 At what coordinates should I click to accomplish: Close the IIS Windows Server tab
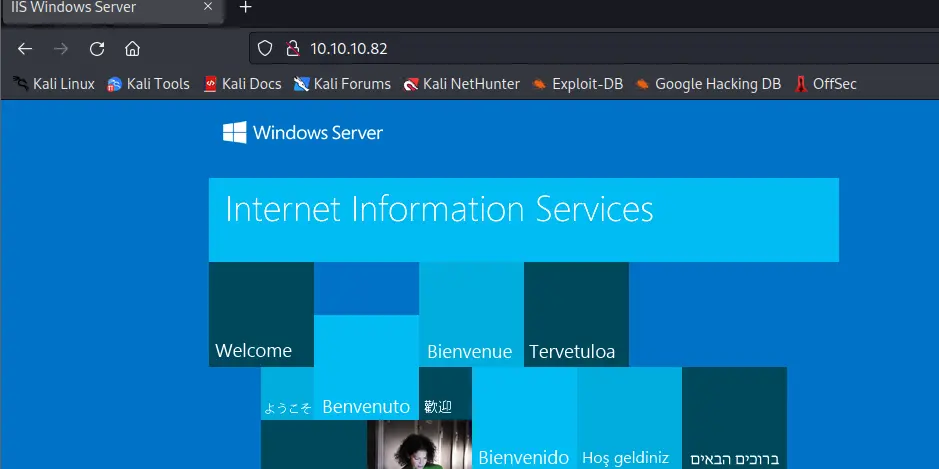pos(208,7)
